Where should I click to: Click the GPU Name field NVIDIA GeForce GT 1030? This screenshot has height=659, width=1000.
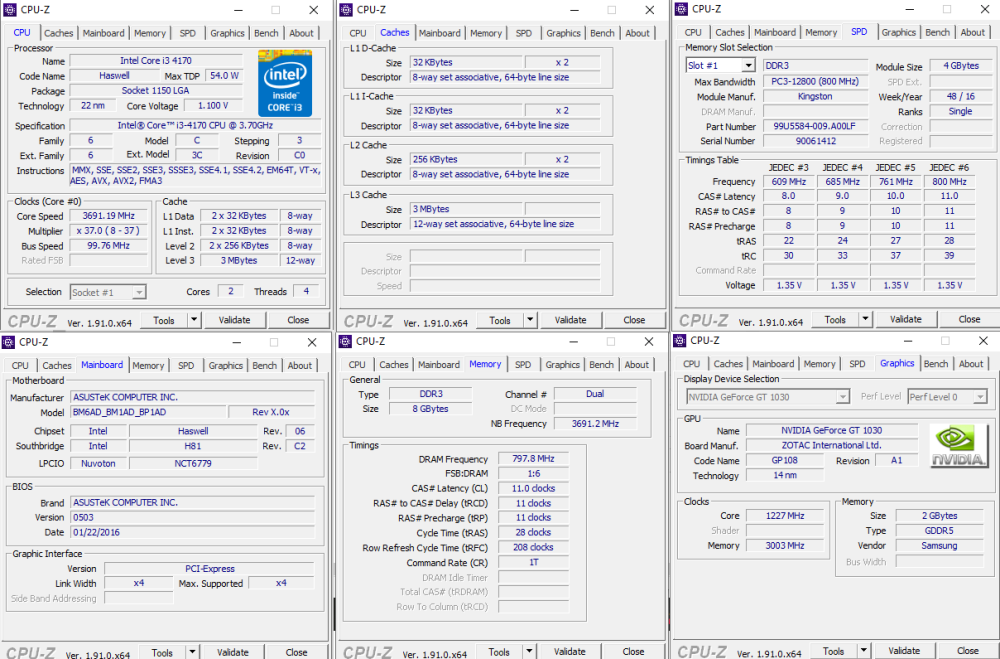pyautogui.click(x=832, y=431)
